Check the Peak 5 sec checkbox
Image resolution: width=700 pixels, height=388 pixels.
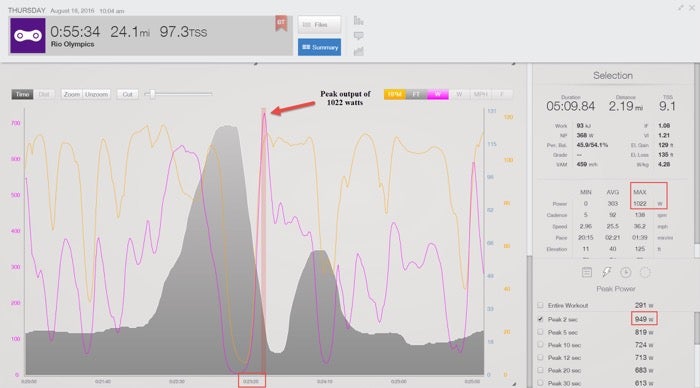540,332
